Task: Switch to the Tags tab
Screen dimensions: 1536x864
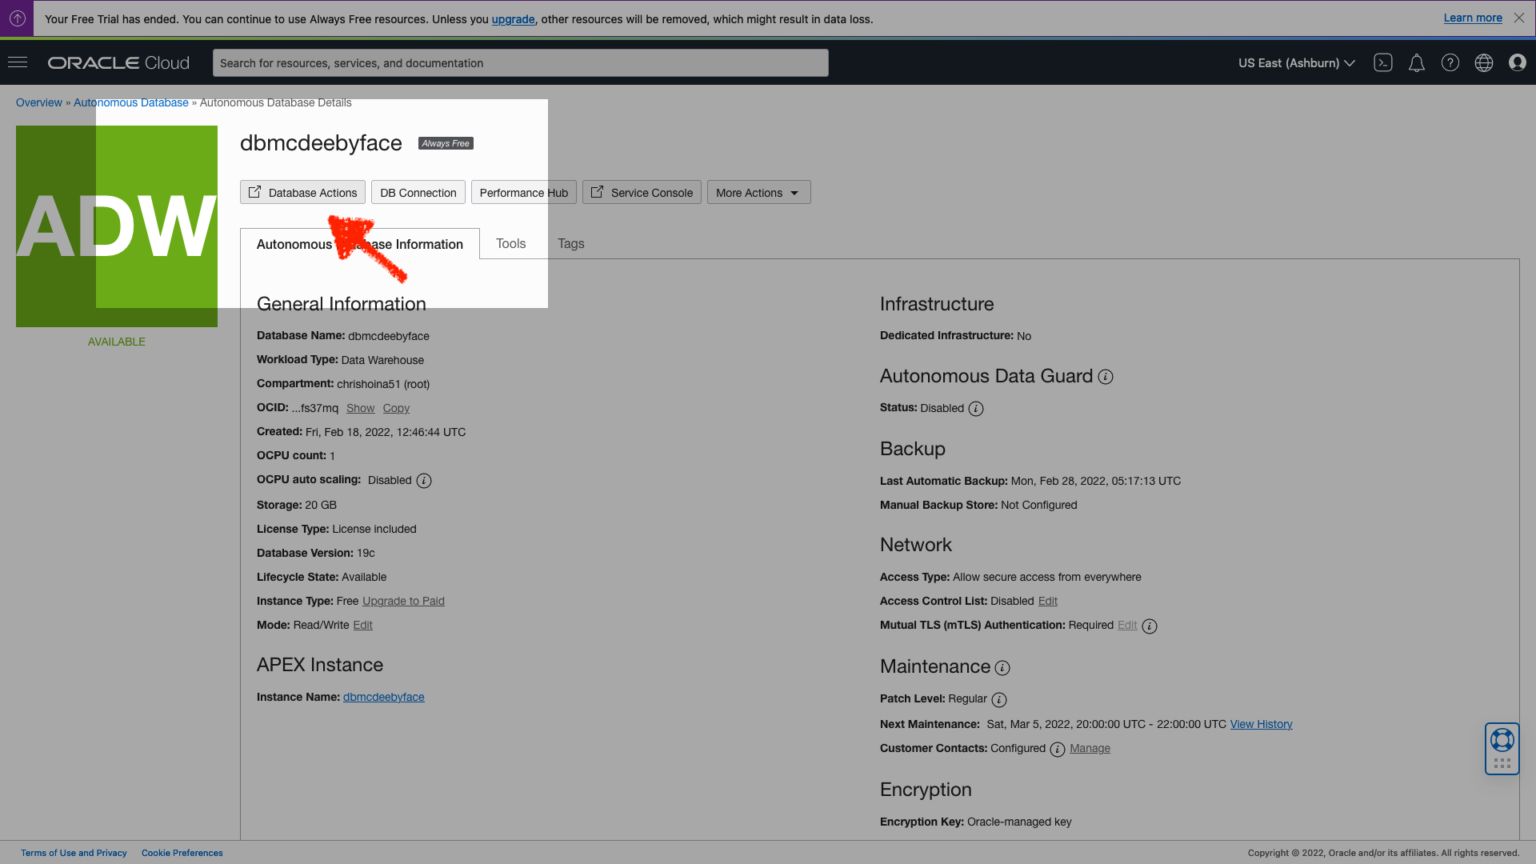Action: tap(570, 243)
